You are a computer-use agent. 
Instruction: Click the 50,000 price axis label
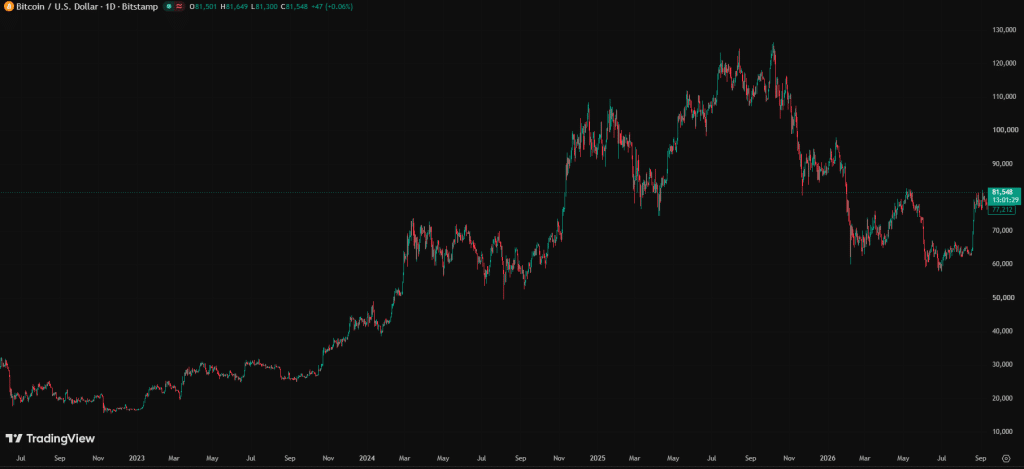[1004, 298]
